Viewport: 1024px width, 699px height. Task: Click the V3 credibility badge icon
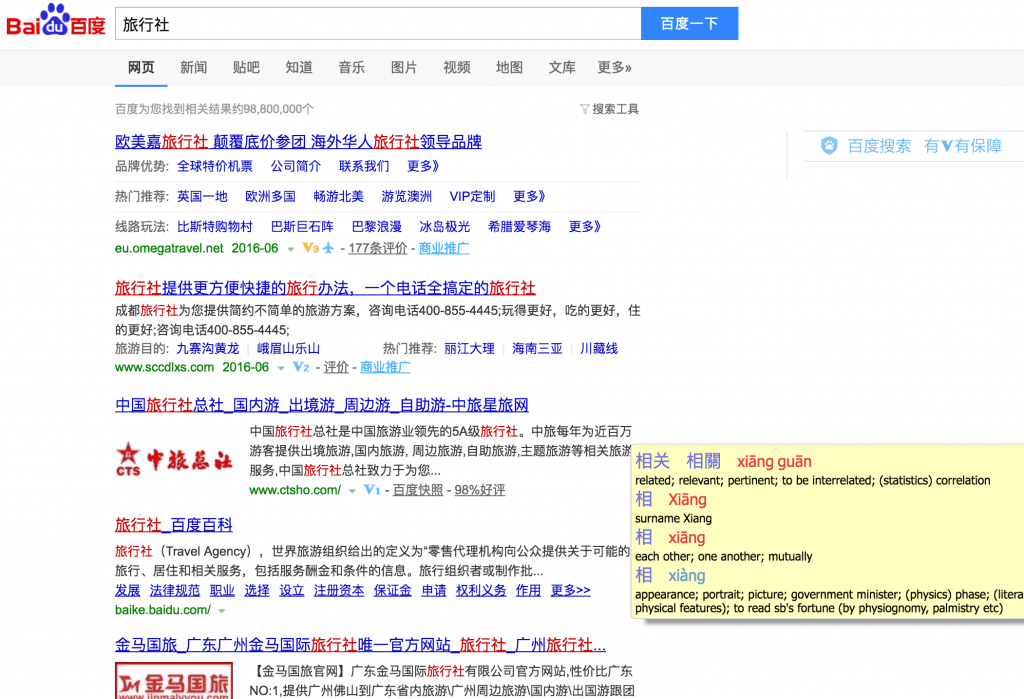click(x=310, y=248)
